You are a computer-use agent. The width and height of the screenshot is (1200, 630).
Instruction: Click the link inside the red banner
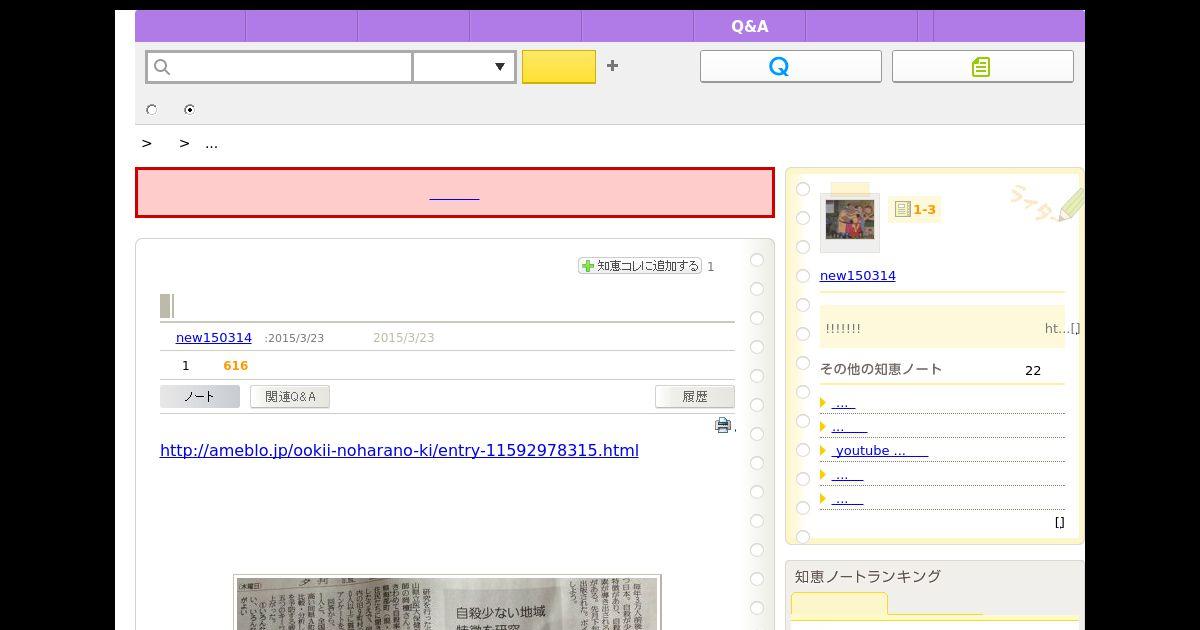point(454,193)
